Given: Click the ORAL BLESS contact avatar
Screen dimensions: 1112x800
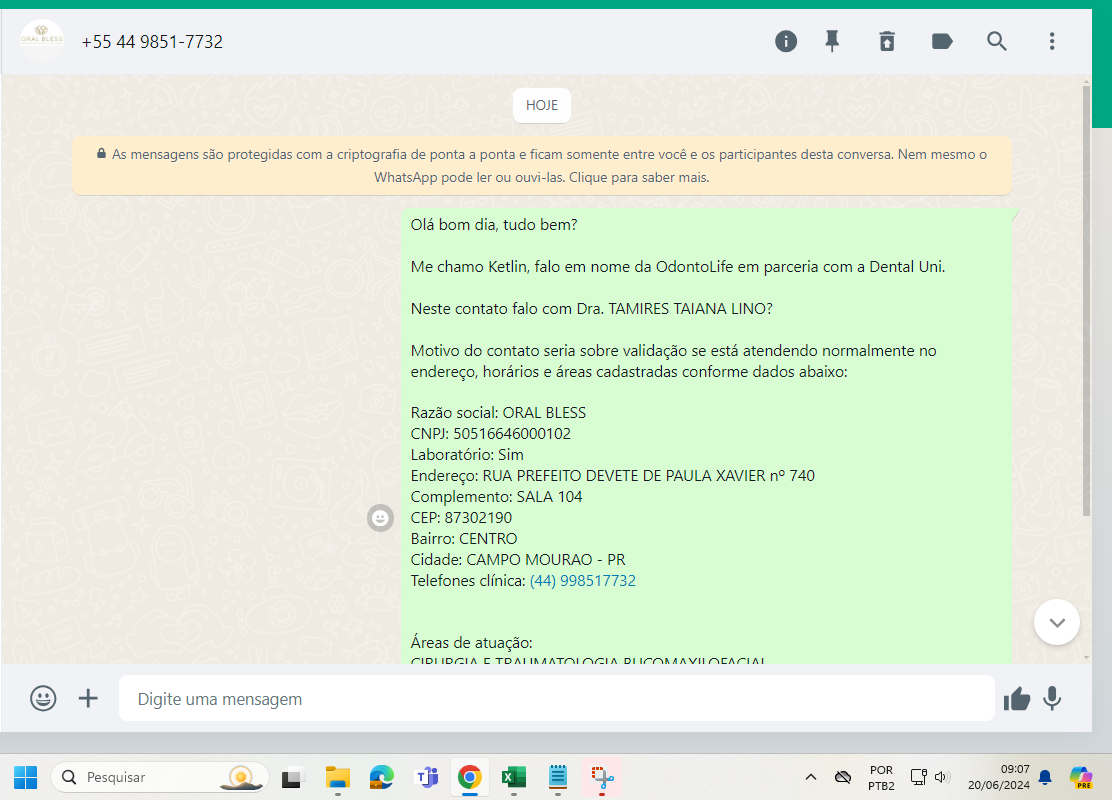Looking at the screenshot, I should point(42,41).
